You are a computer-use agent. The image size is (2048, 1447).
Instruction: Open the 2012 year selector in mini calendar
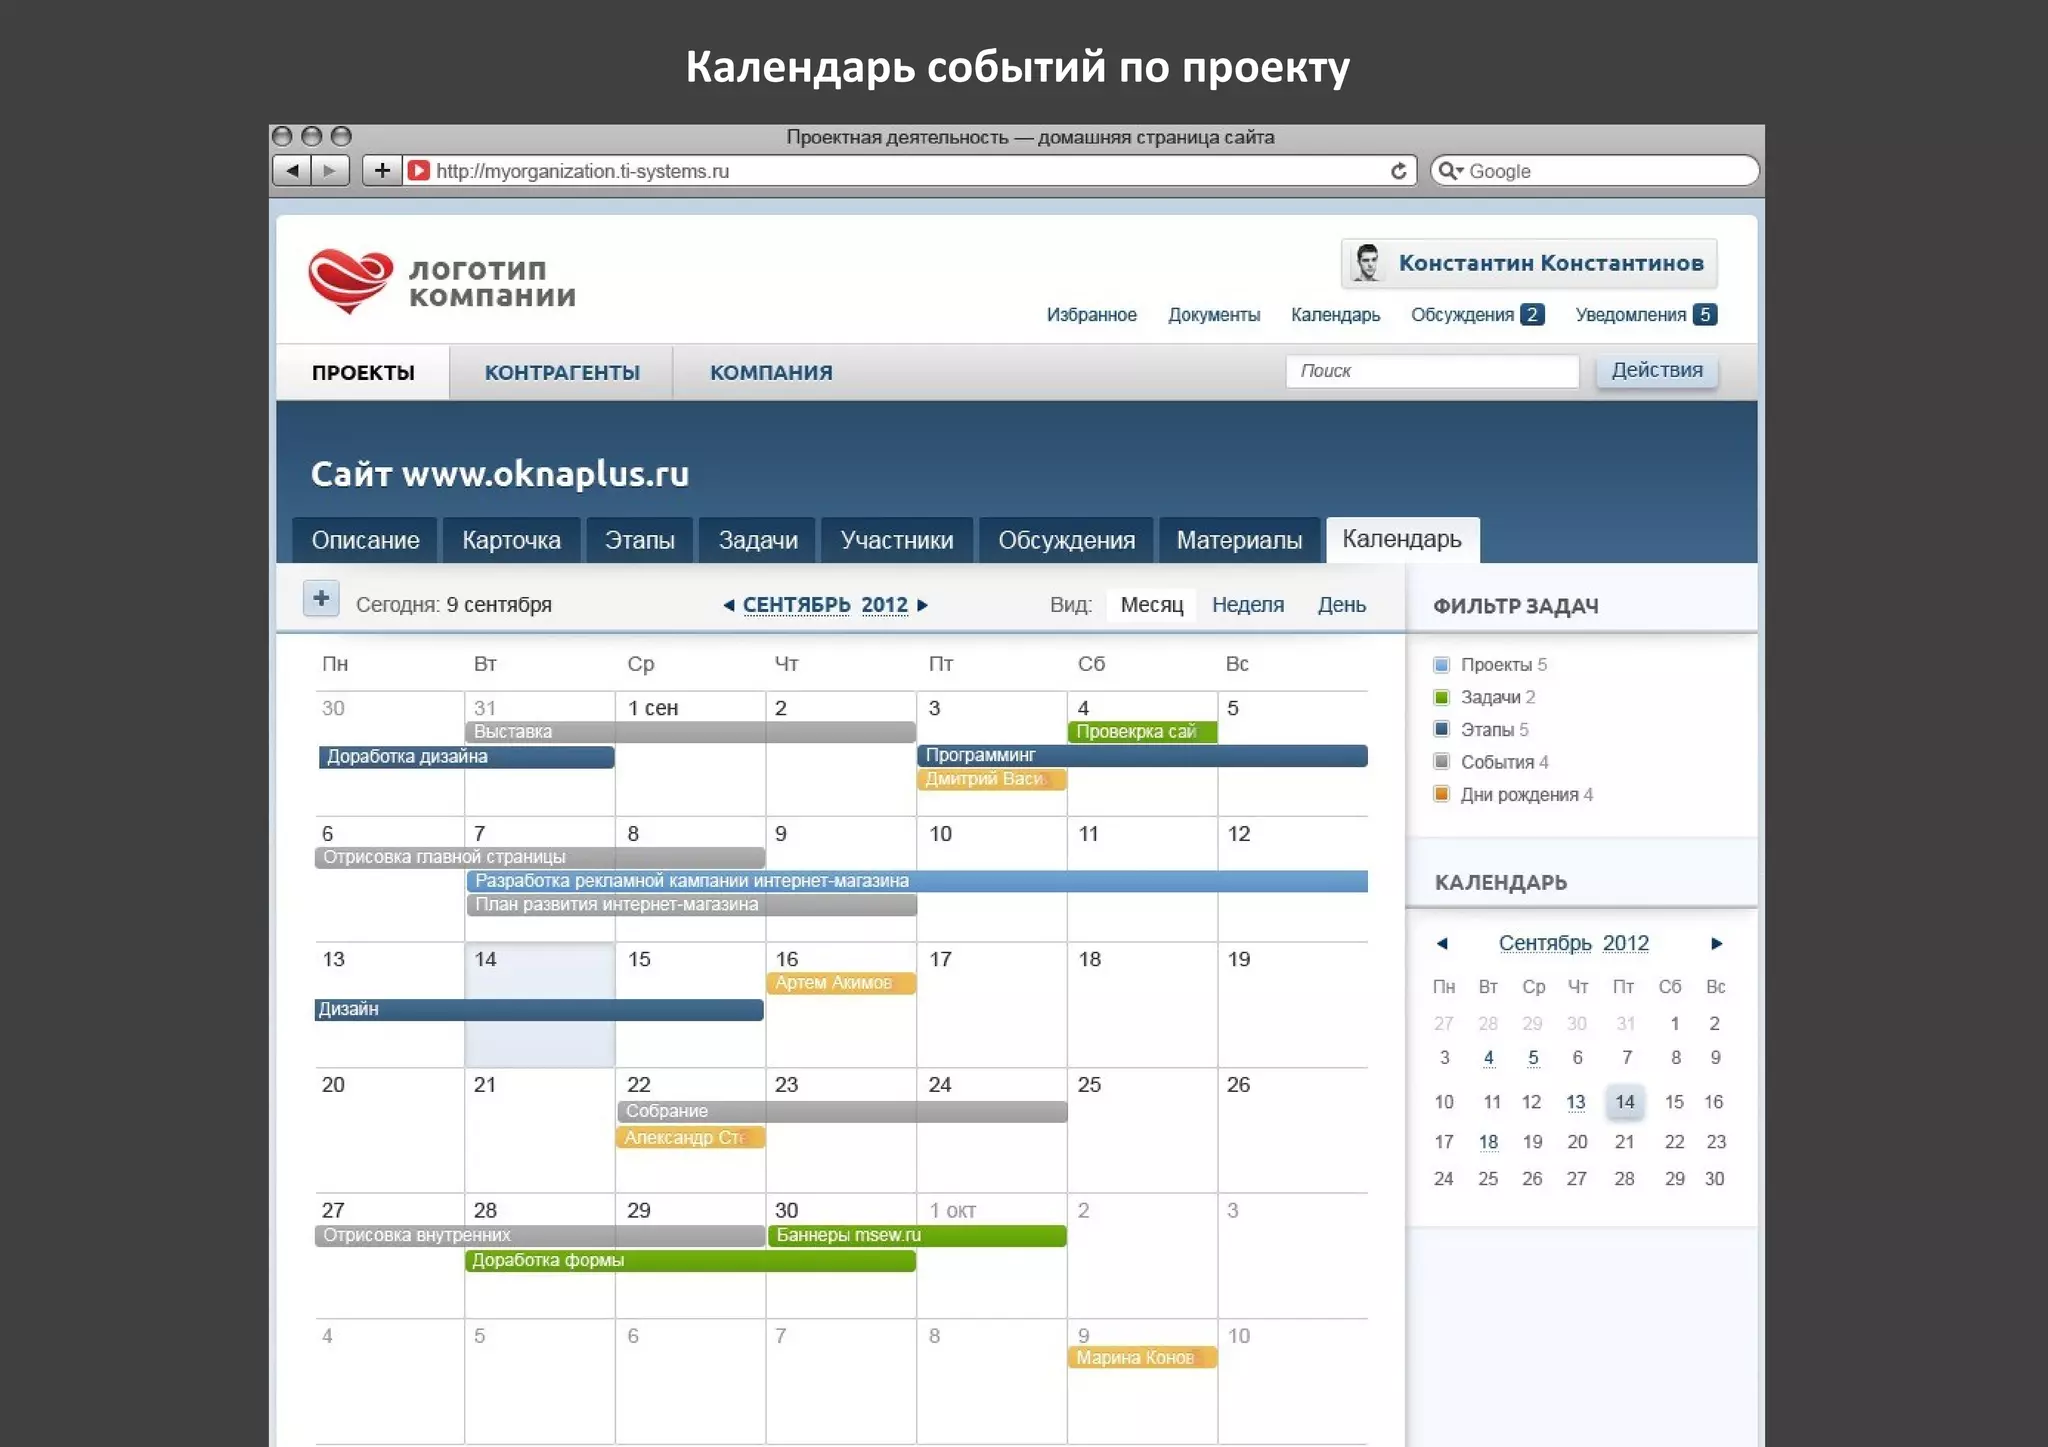[x=1625, y=943]
